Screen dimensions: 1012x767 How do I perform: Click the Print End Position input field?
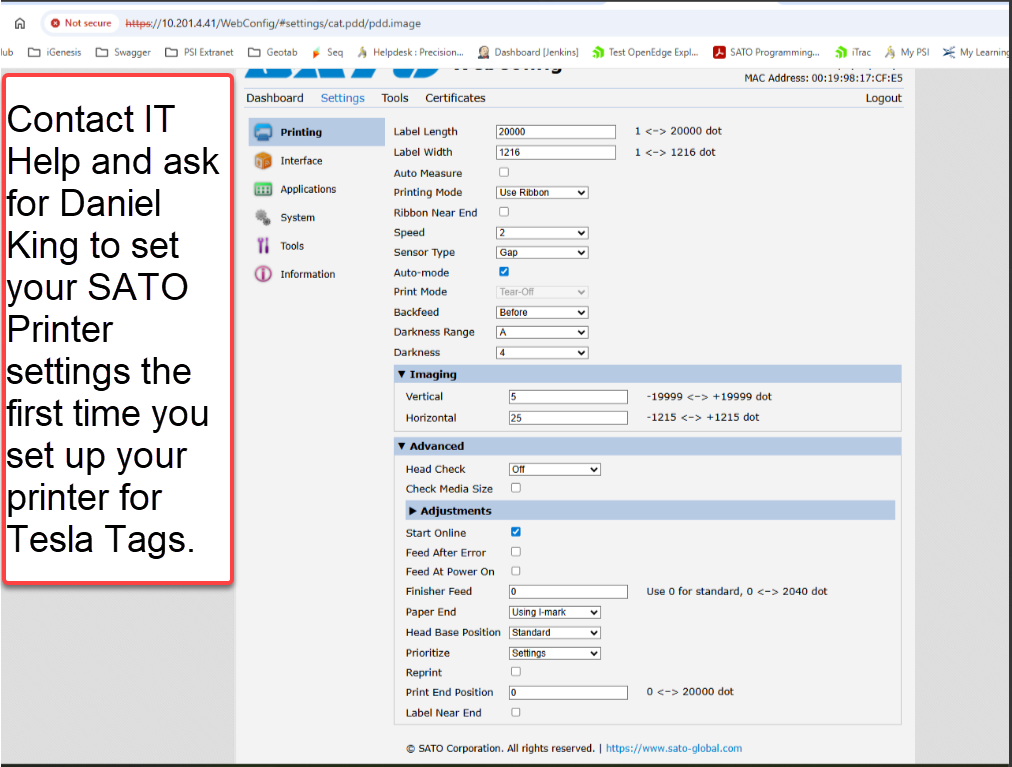click(568, 693)
